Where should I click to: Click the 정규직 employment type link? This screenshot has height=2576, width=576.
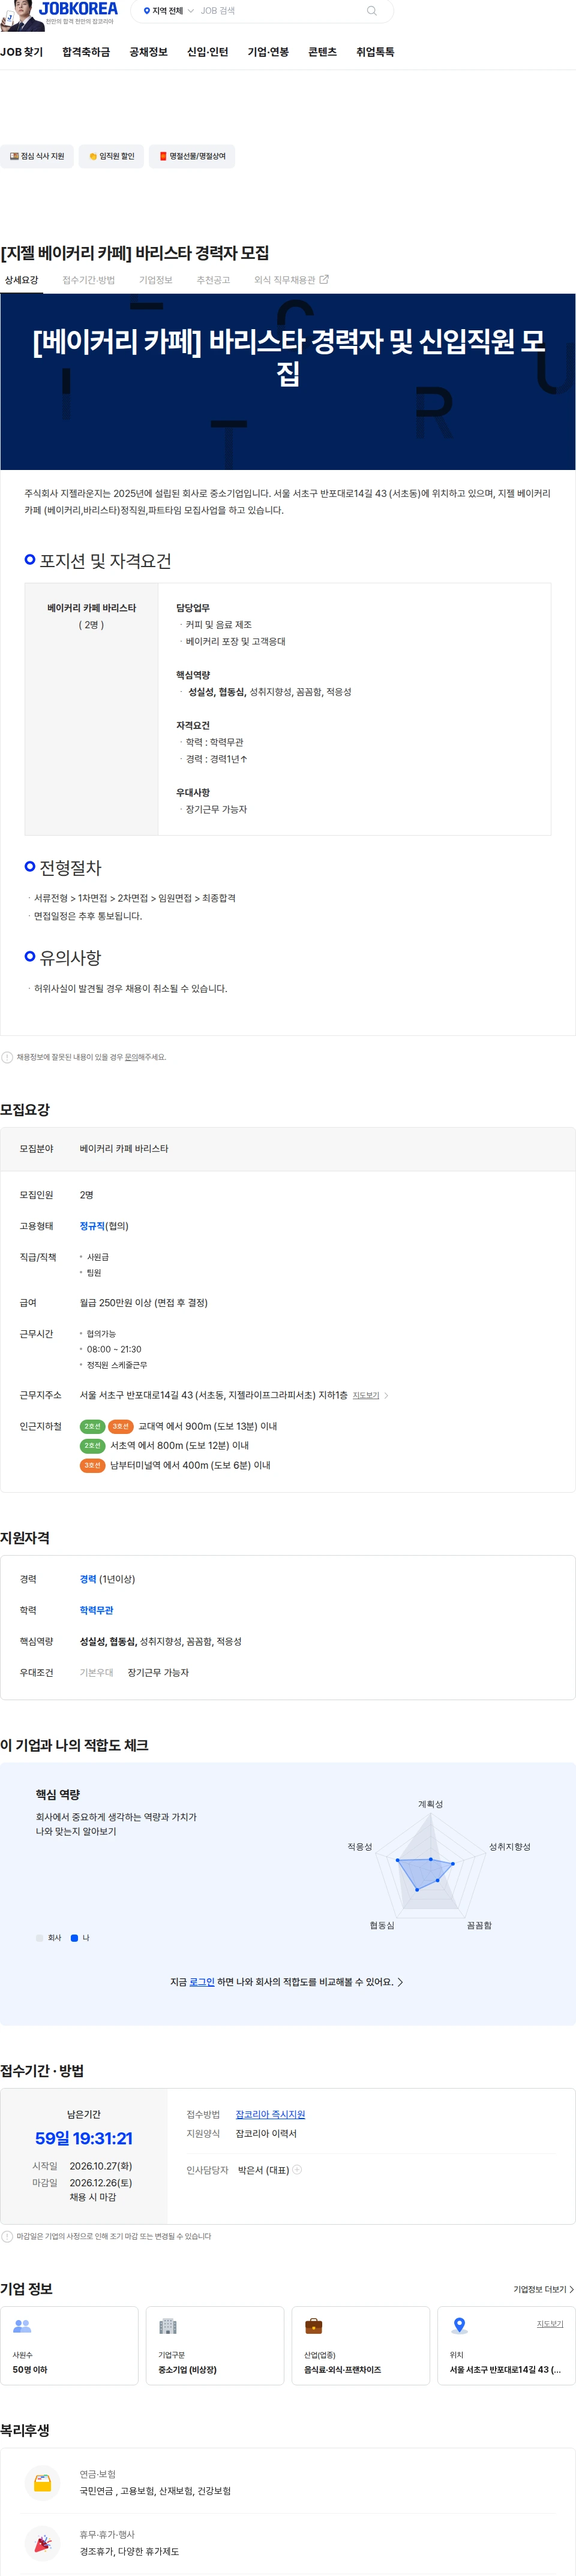pyautogui.click(x=92, y=1226)
